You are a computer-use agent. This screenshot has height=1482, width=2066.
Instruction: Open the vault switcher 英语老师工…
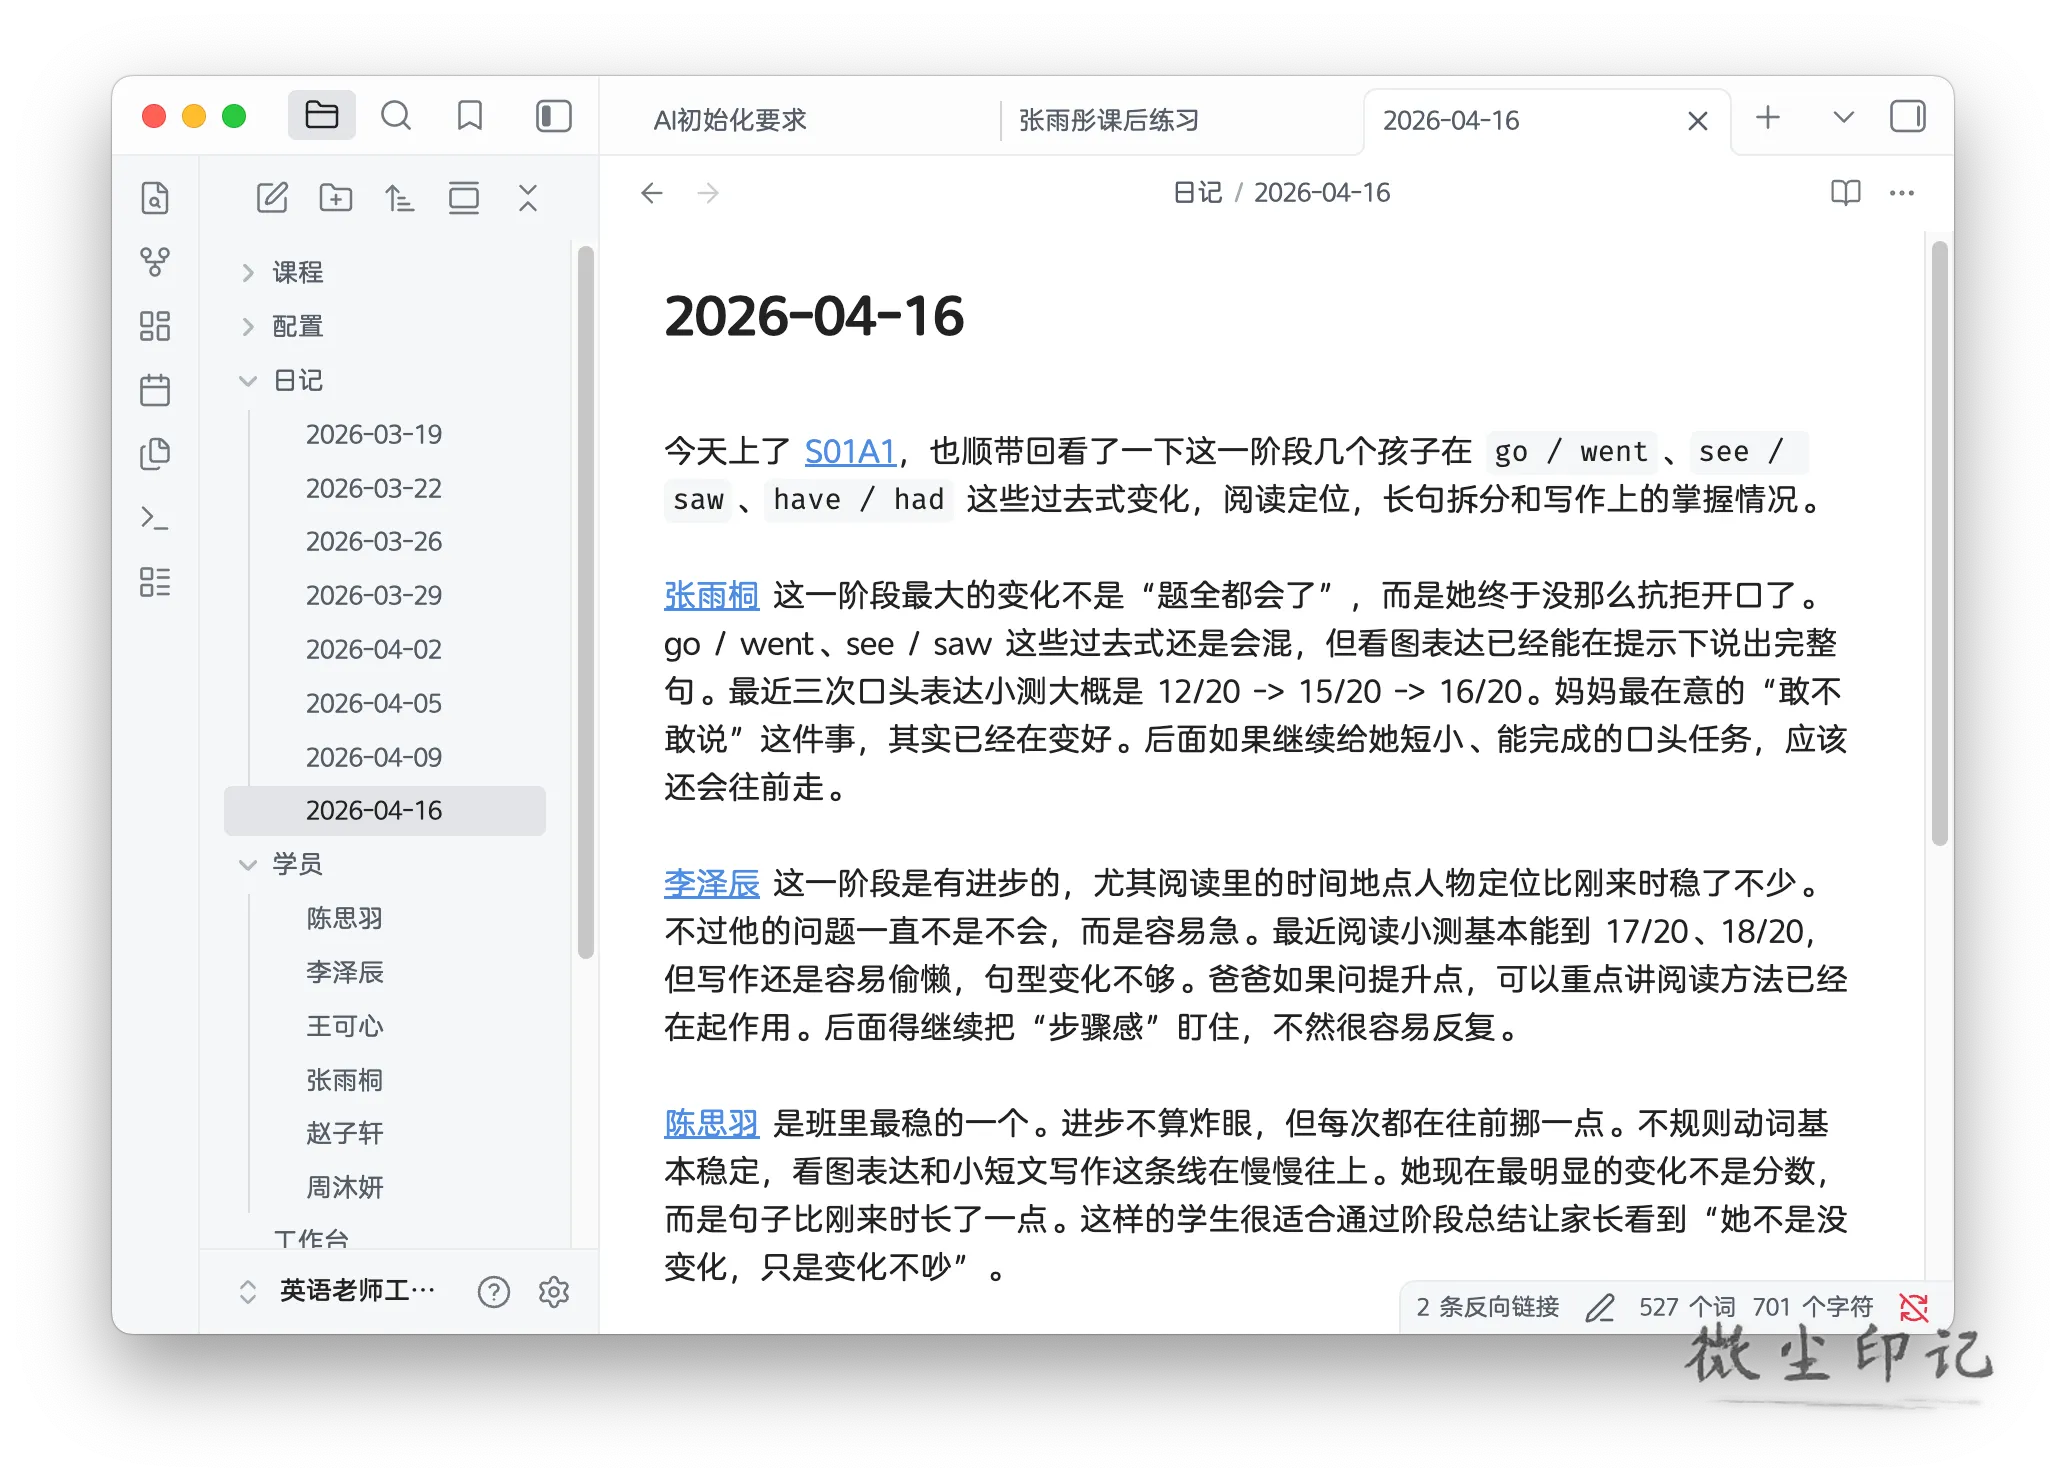(x=338, y=1291)
